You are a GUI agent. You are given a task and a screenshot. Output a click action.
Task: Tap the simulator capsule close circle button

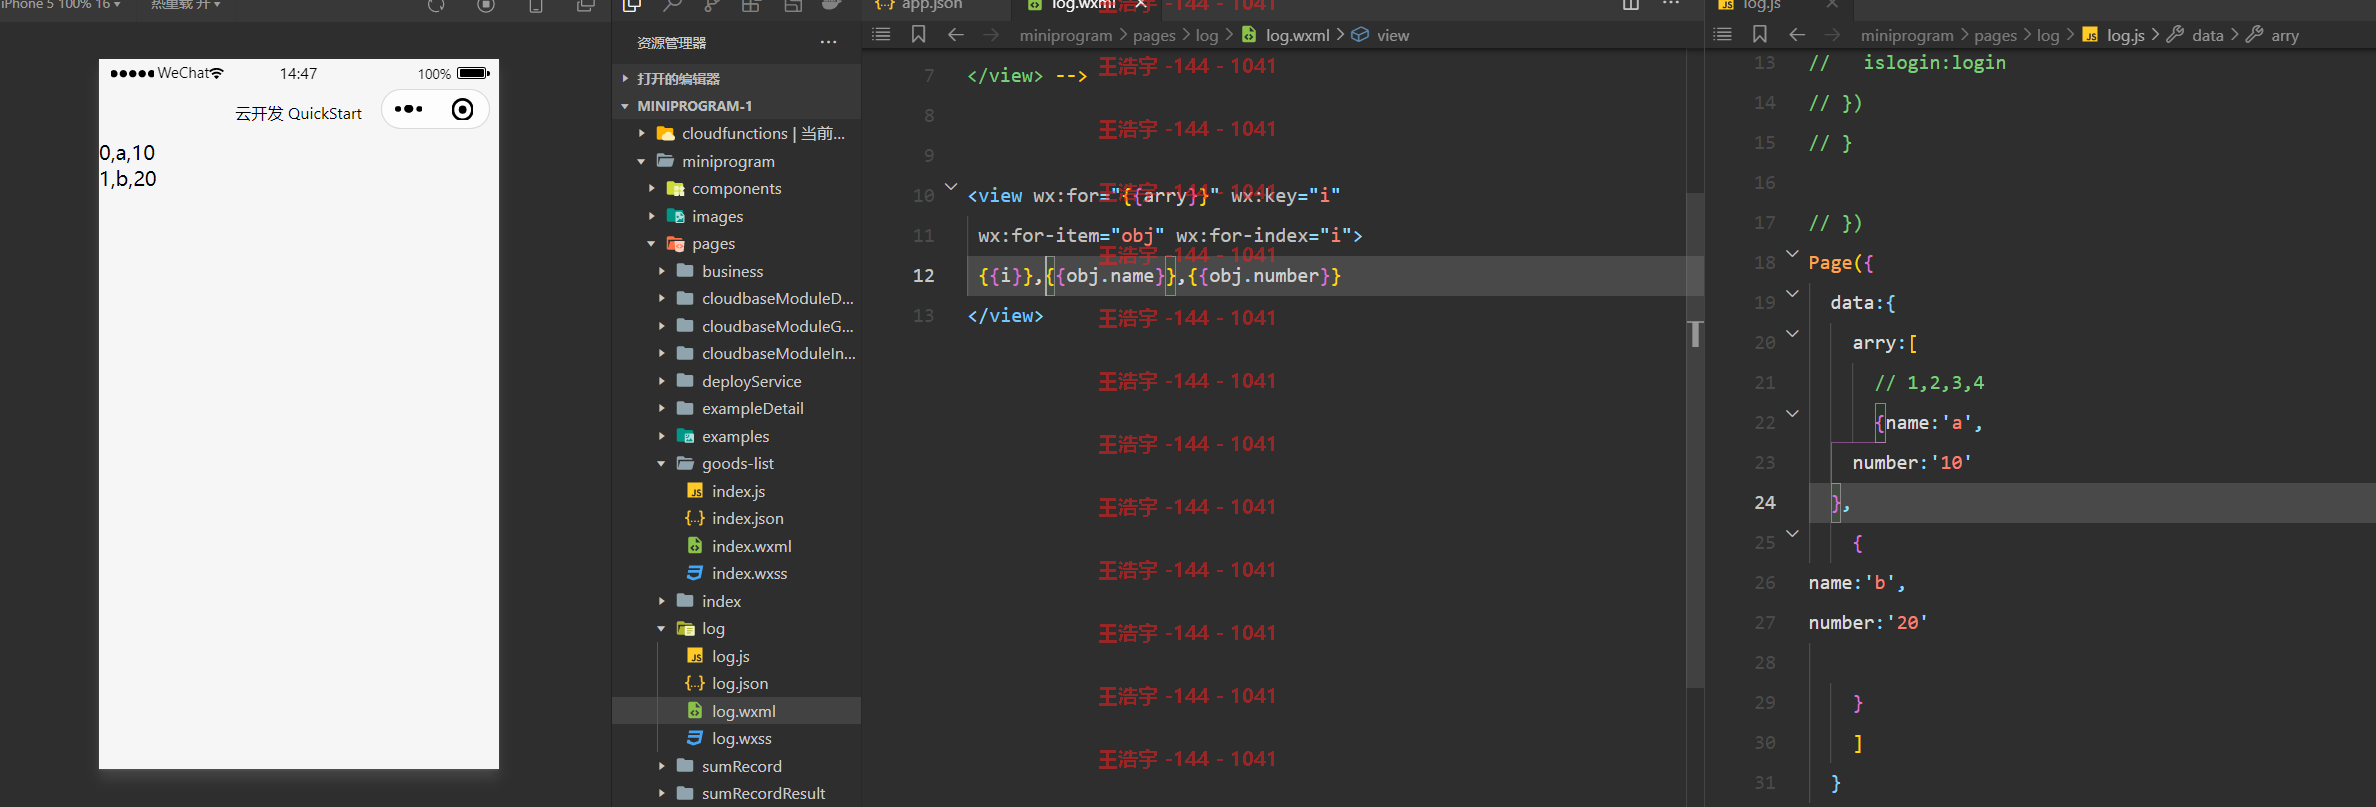pyautogui.click(x=463, y=109)
